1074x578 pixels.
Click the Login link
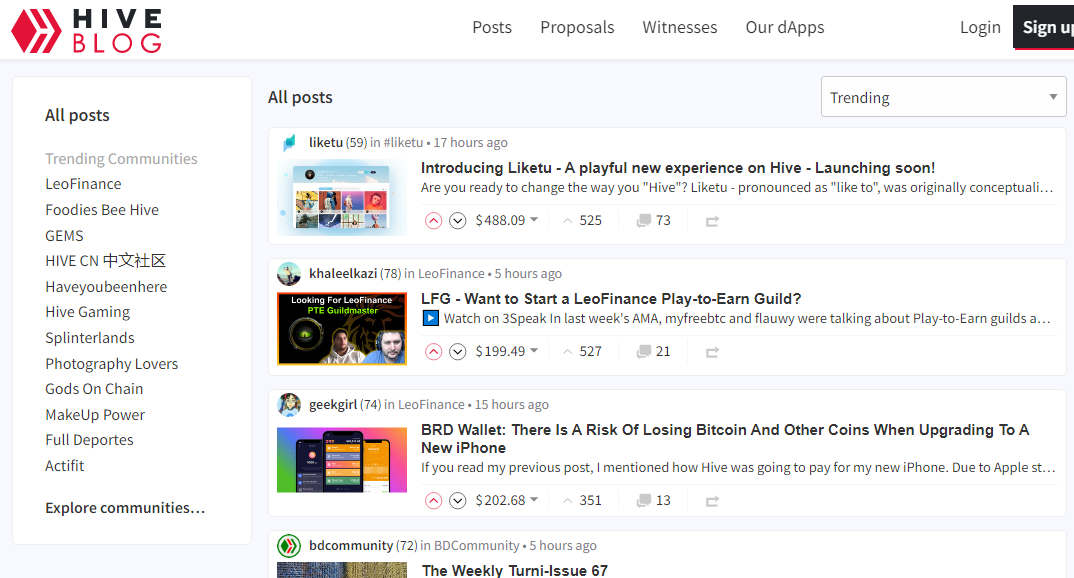[x=980, y=27]
